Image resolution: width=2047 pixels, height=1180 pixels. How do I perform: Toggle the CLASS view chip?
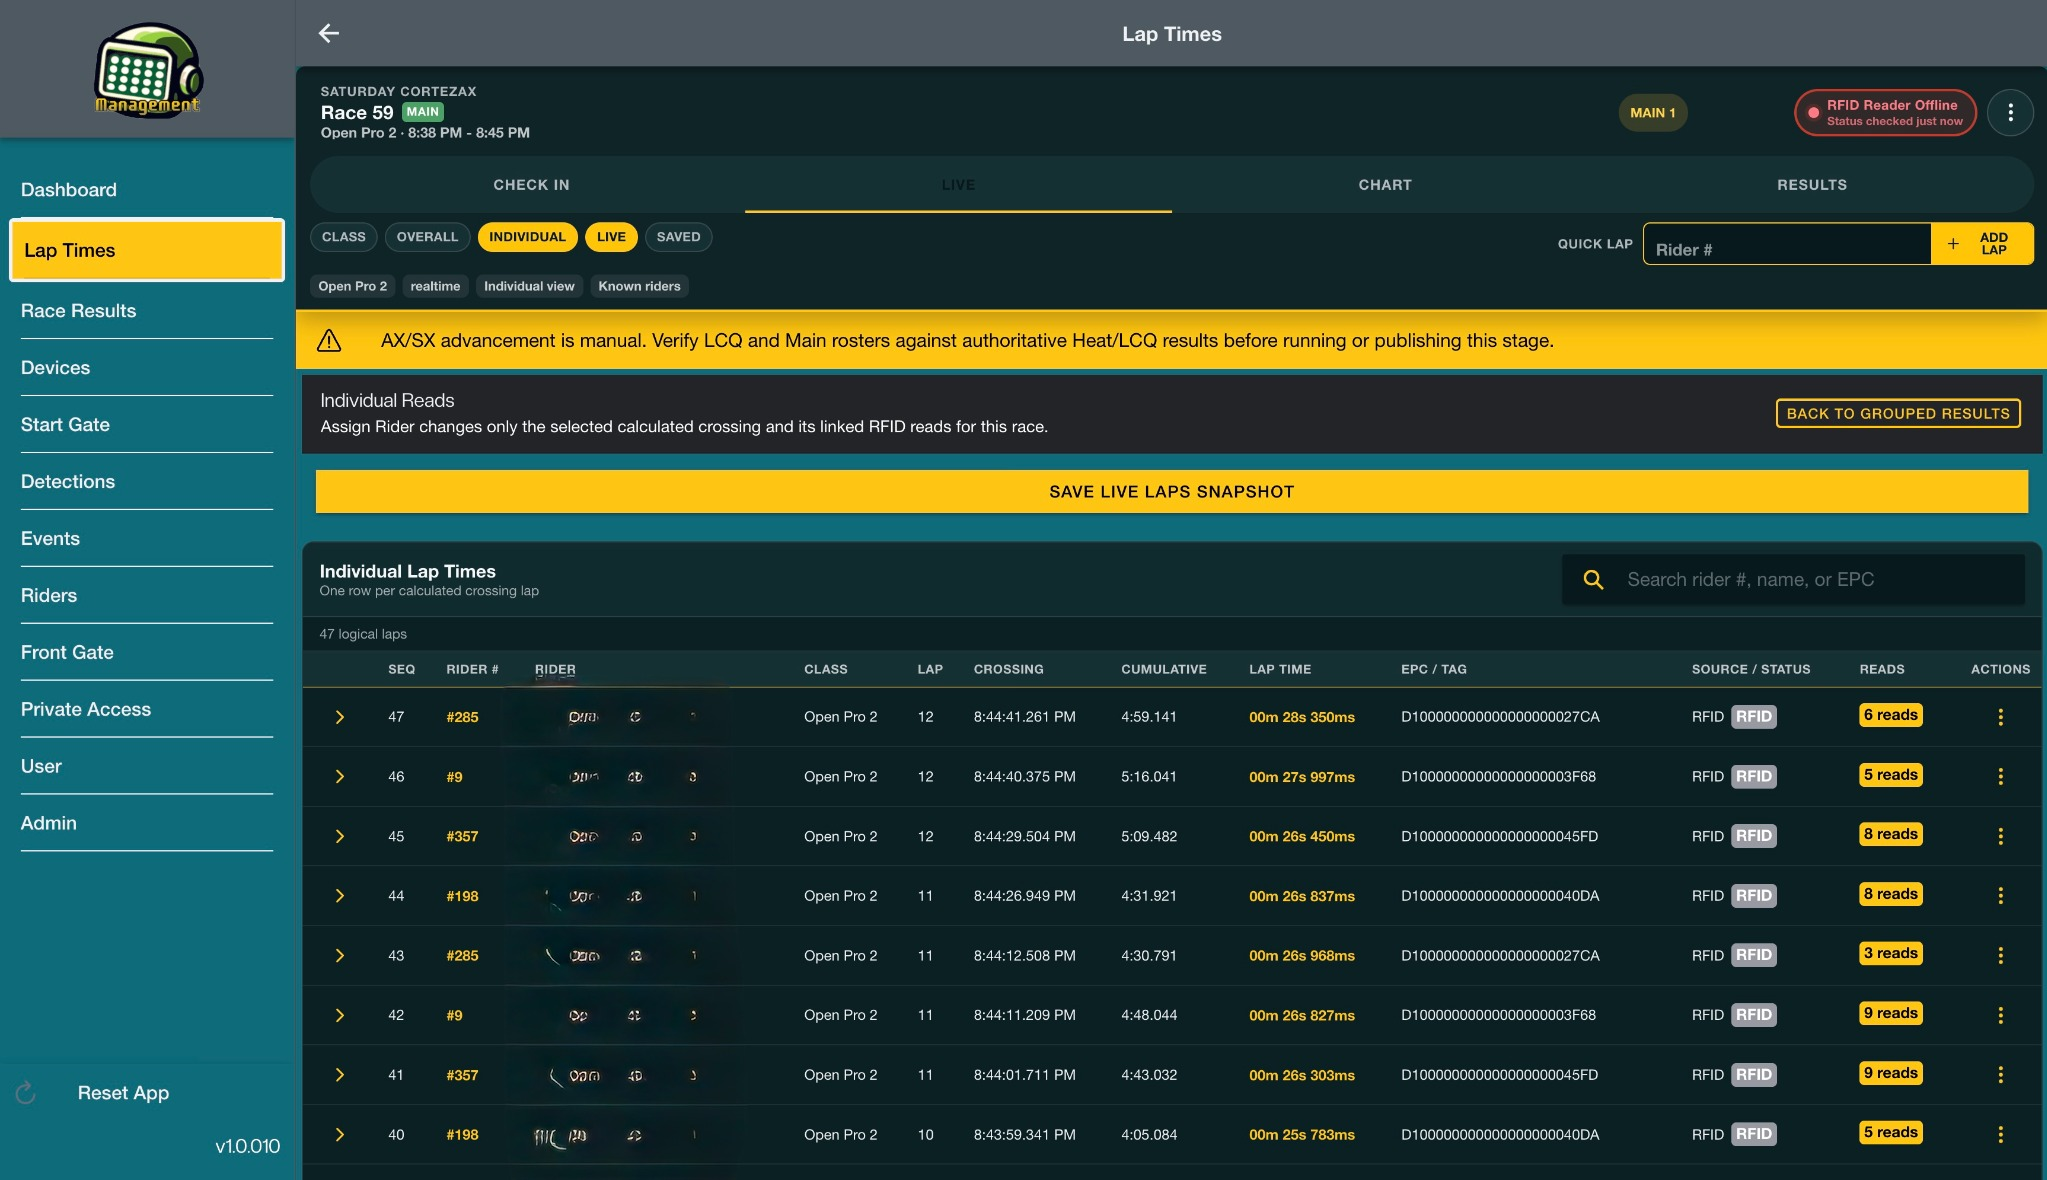pyautogui.click(x=343, y=237)
